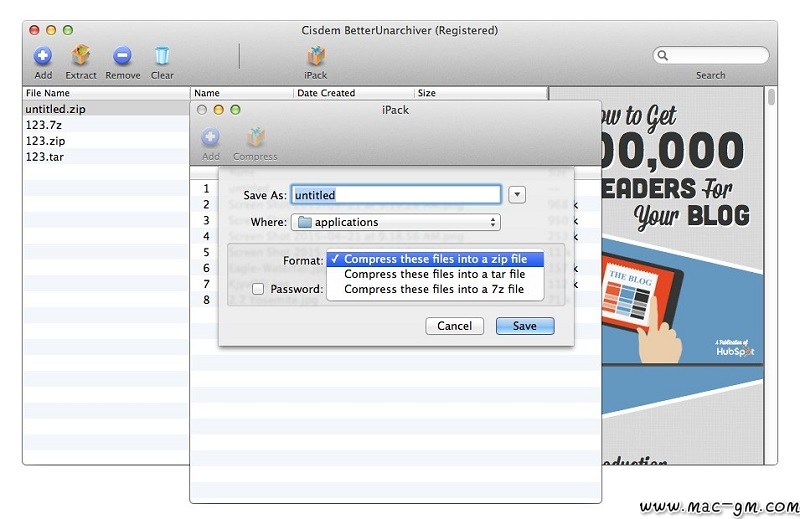
Task: Click the File Name column header
Action: point(106,93)
